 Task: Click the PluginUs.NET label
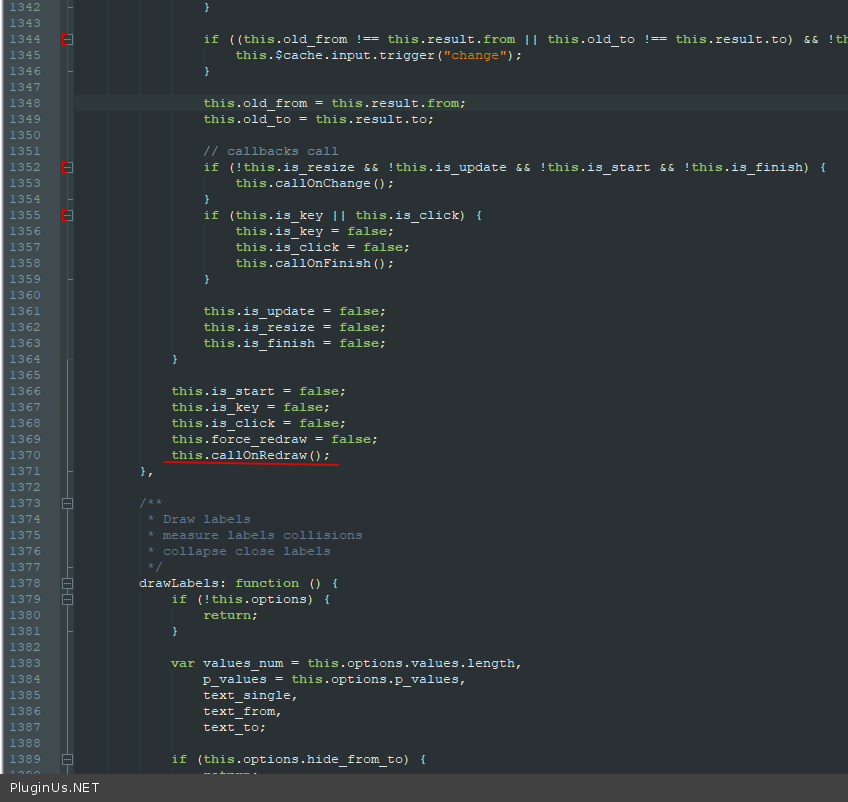point(55,788)
